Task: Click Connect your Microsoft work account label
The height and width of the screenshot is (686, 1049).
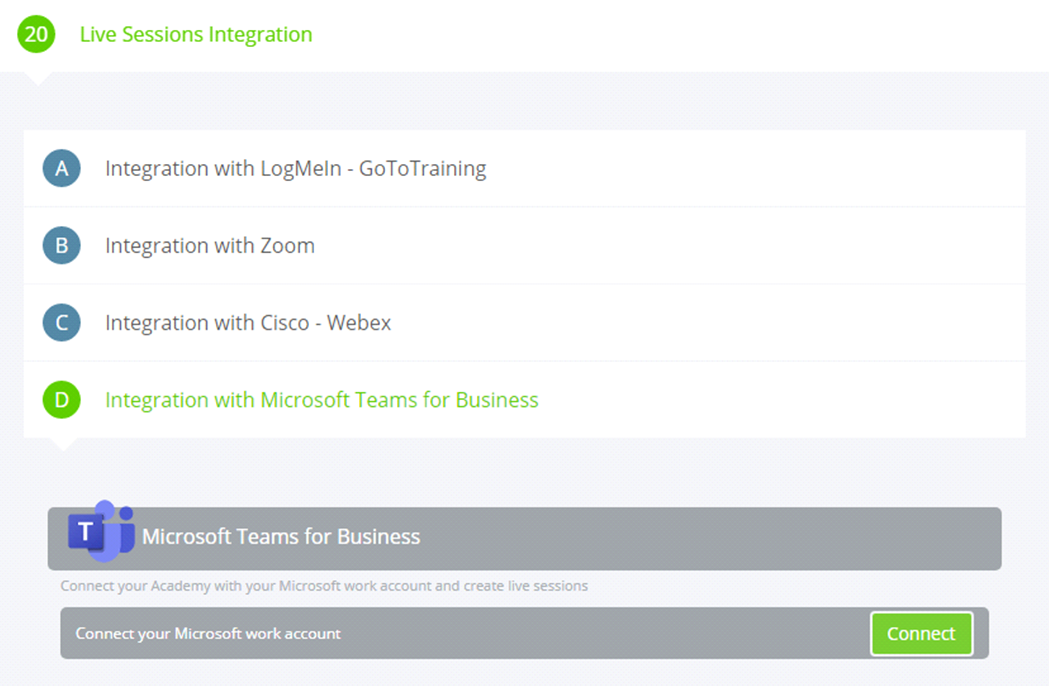Action: tap(208, 633)
